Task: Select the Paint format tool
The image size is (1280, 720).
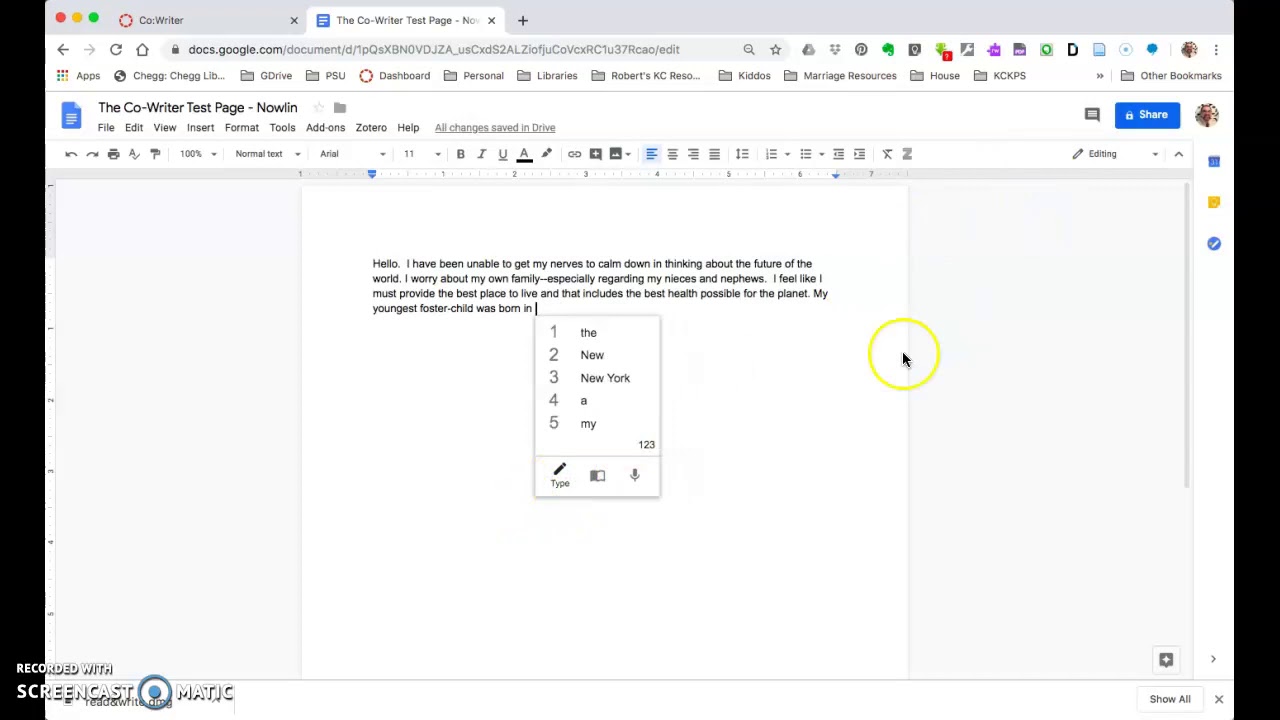Action: (x=155, y=154)
